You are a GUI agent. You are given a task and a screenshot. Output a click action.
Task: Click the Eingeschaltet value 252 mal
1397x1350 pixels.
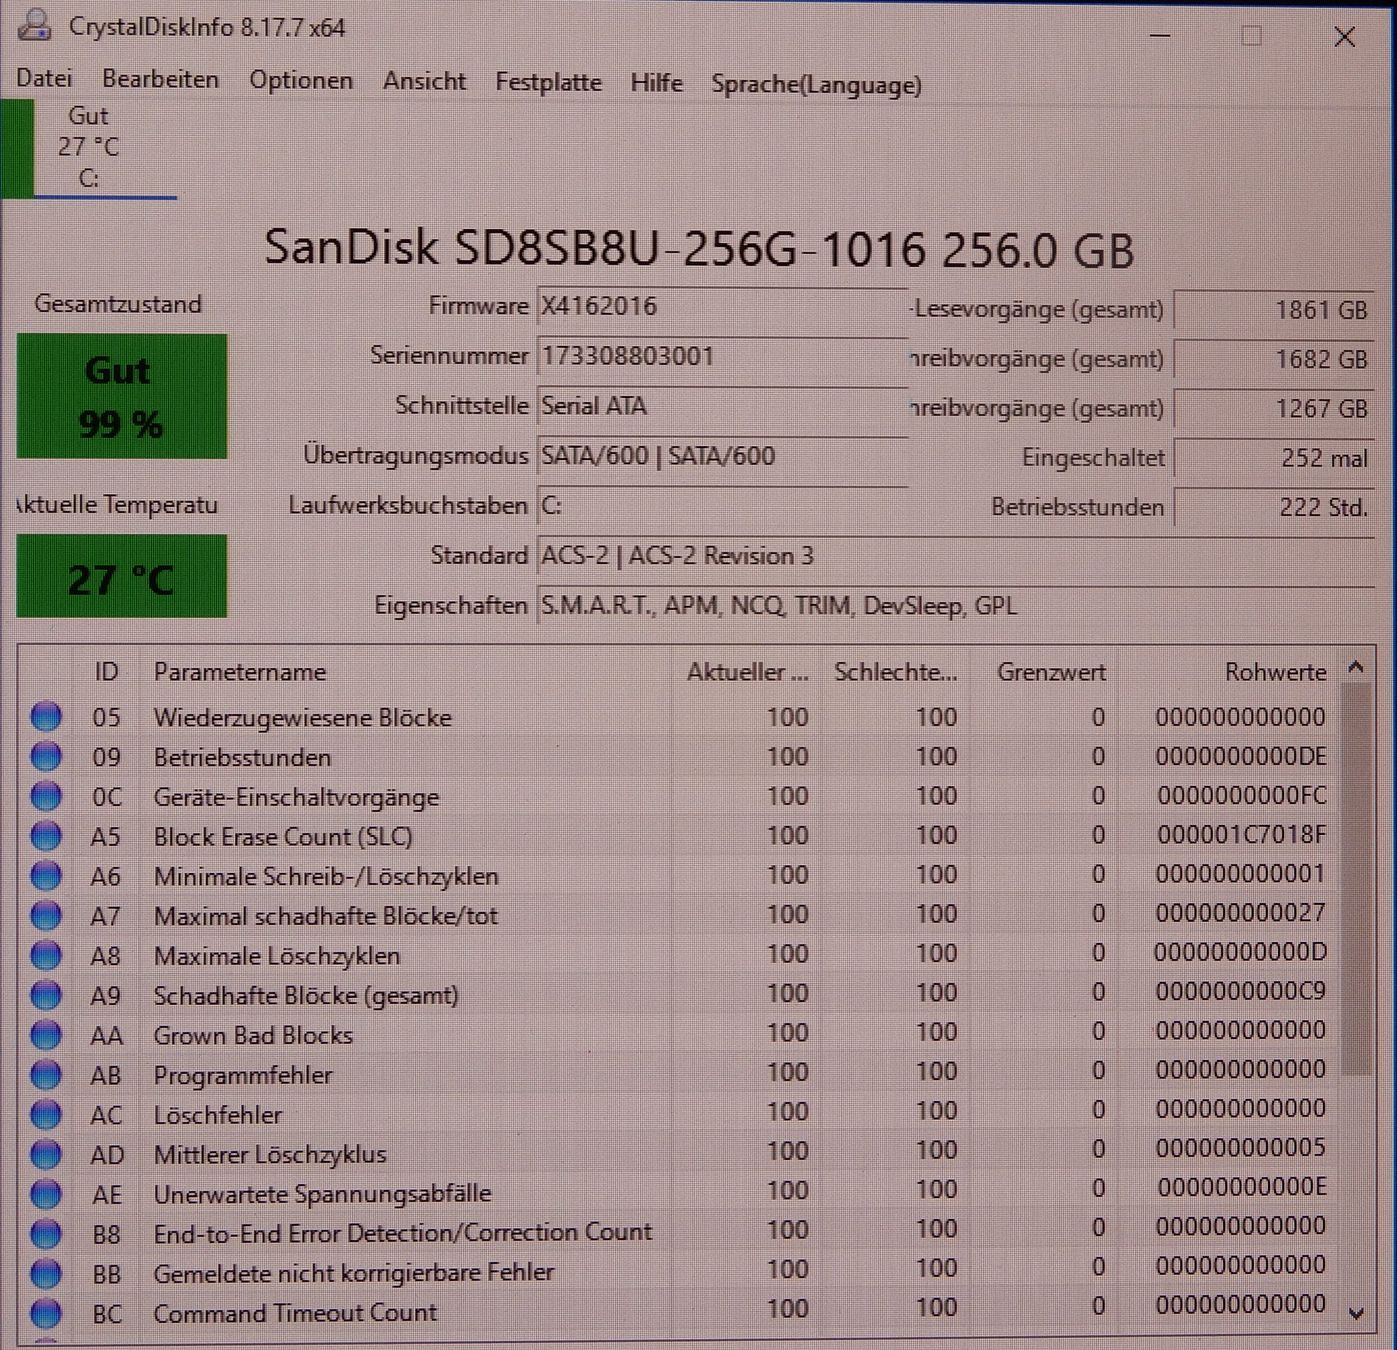(1274, 458)
